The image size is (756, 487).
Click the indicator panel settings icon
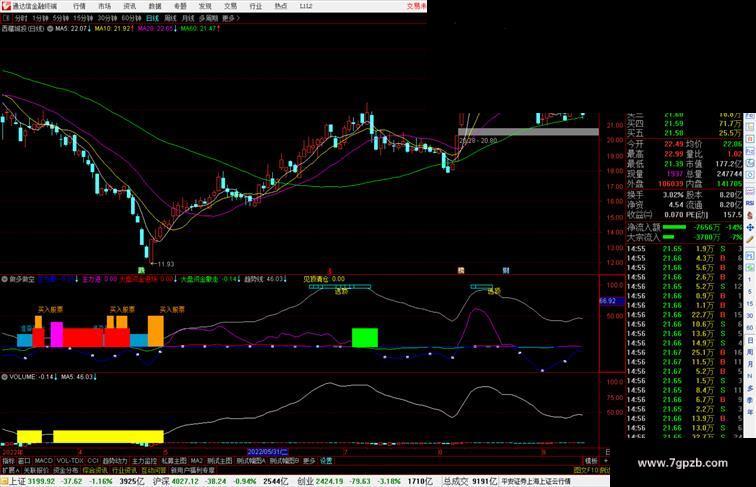[x=4, y=279]
